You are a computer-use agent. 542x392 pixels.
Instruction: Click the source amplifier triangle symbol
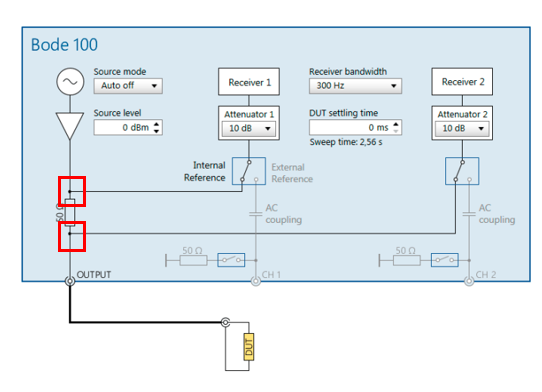point(70,126)
